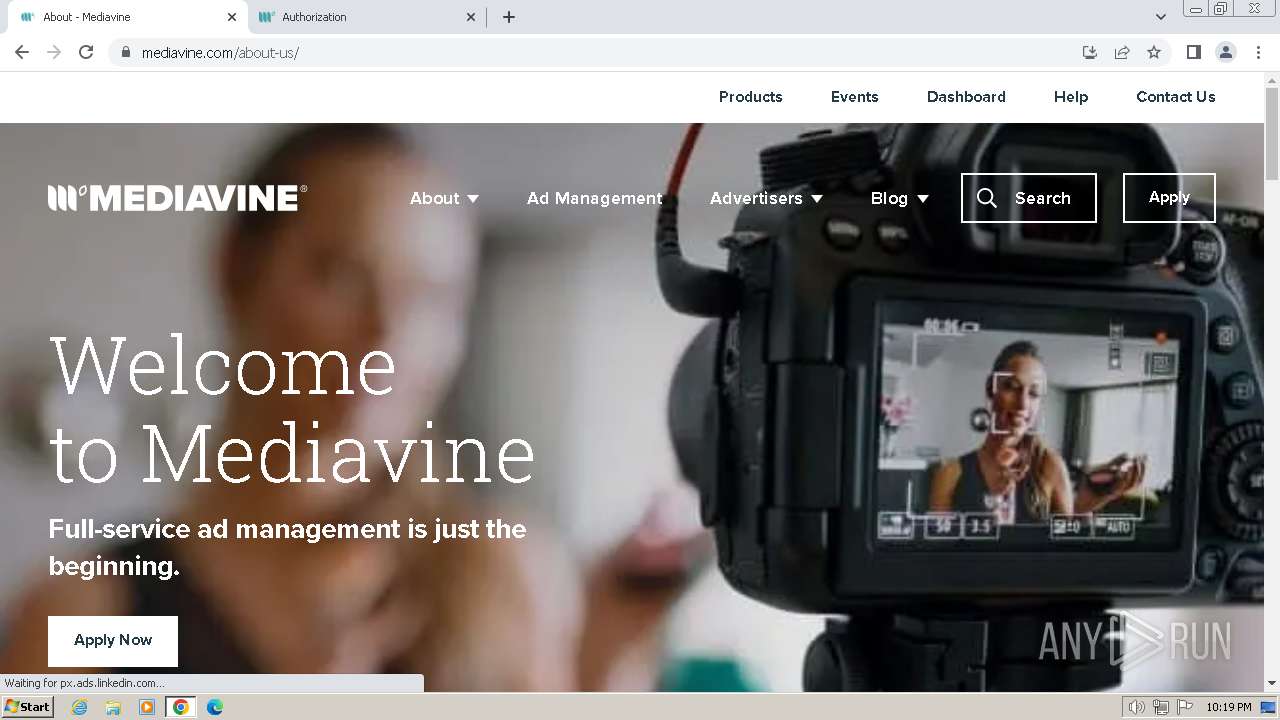Open a new browser tab
The width and height of the screenshot is (1280, 720).
coord(509,17)
